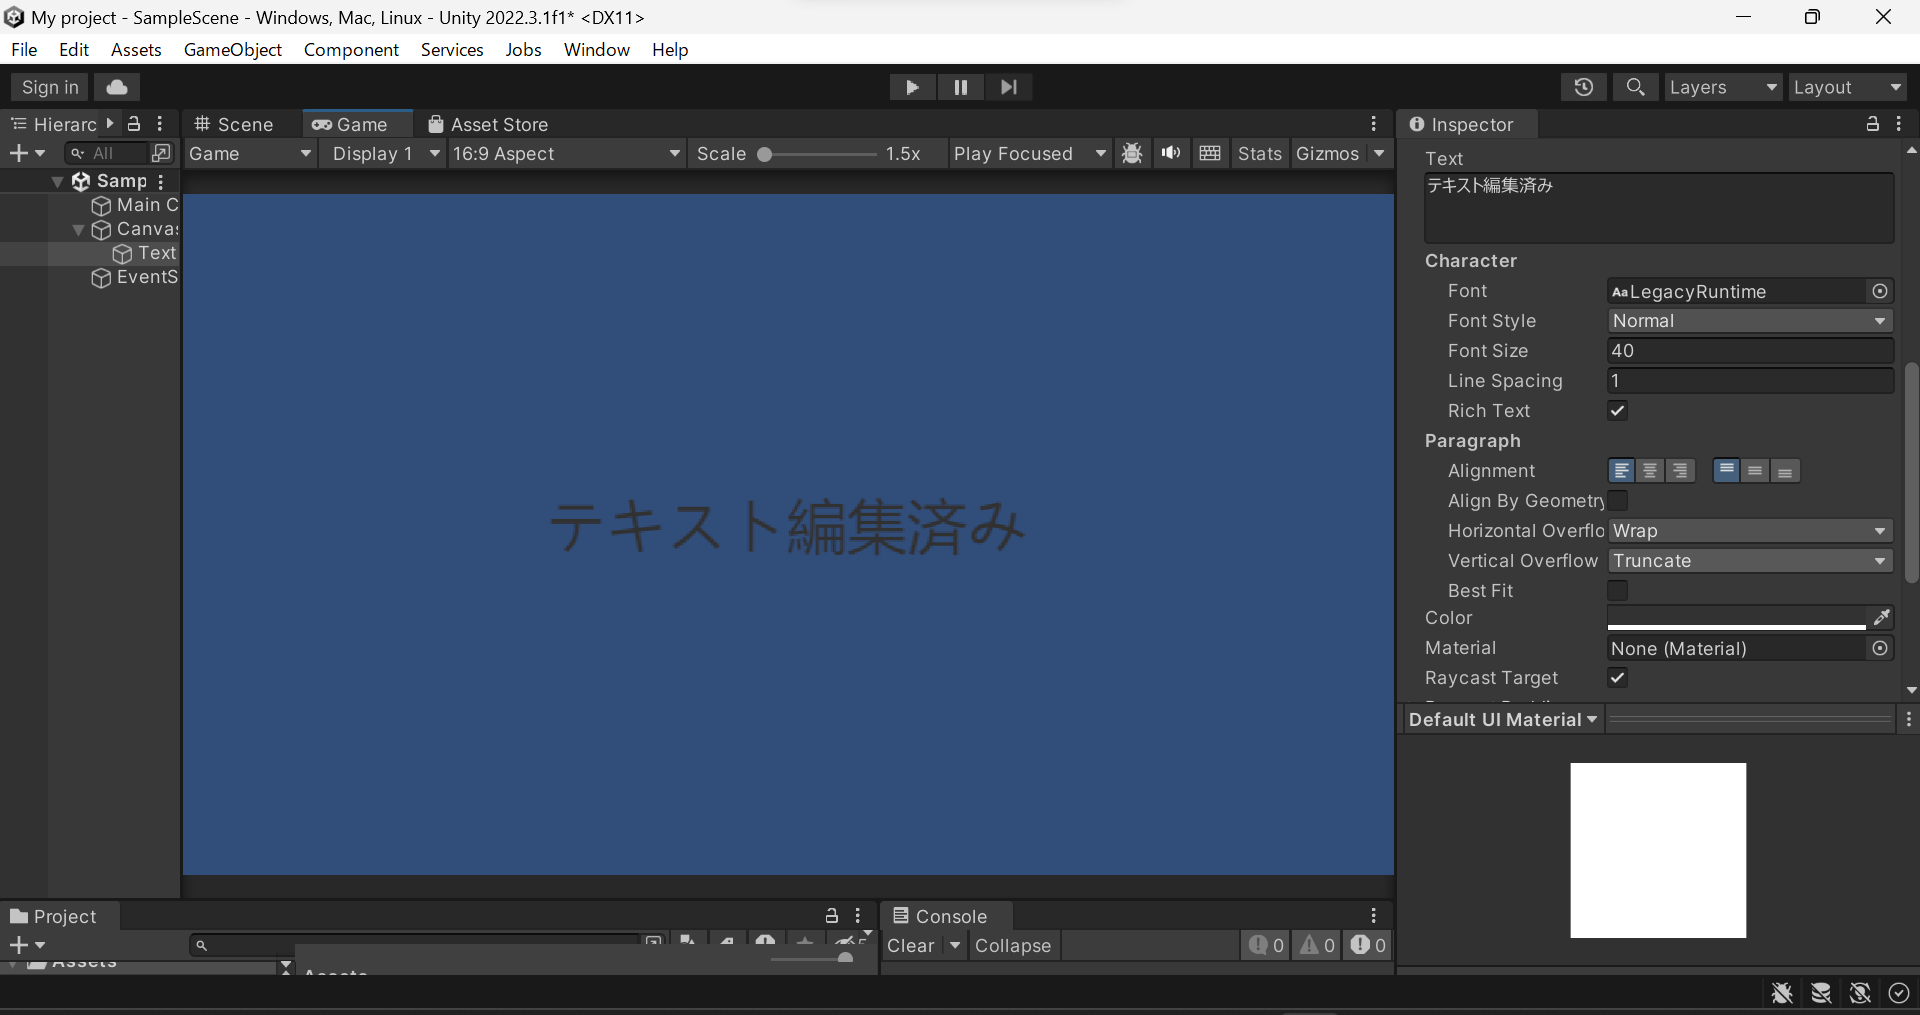Viewport: 1920px width, 1015px height.
Task: Open Material object picker circle icon
Action: 1880,648
